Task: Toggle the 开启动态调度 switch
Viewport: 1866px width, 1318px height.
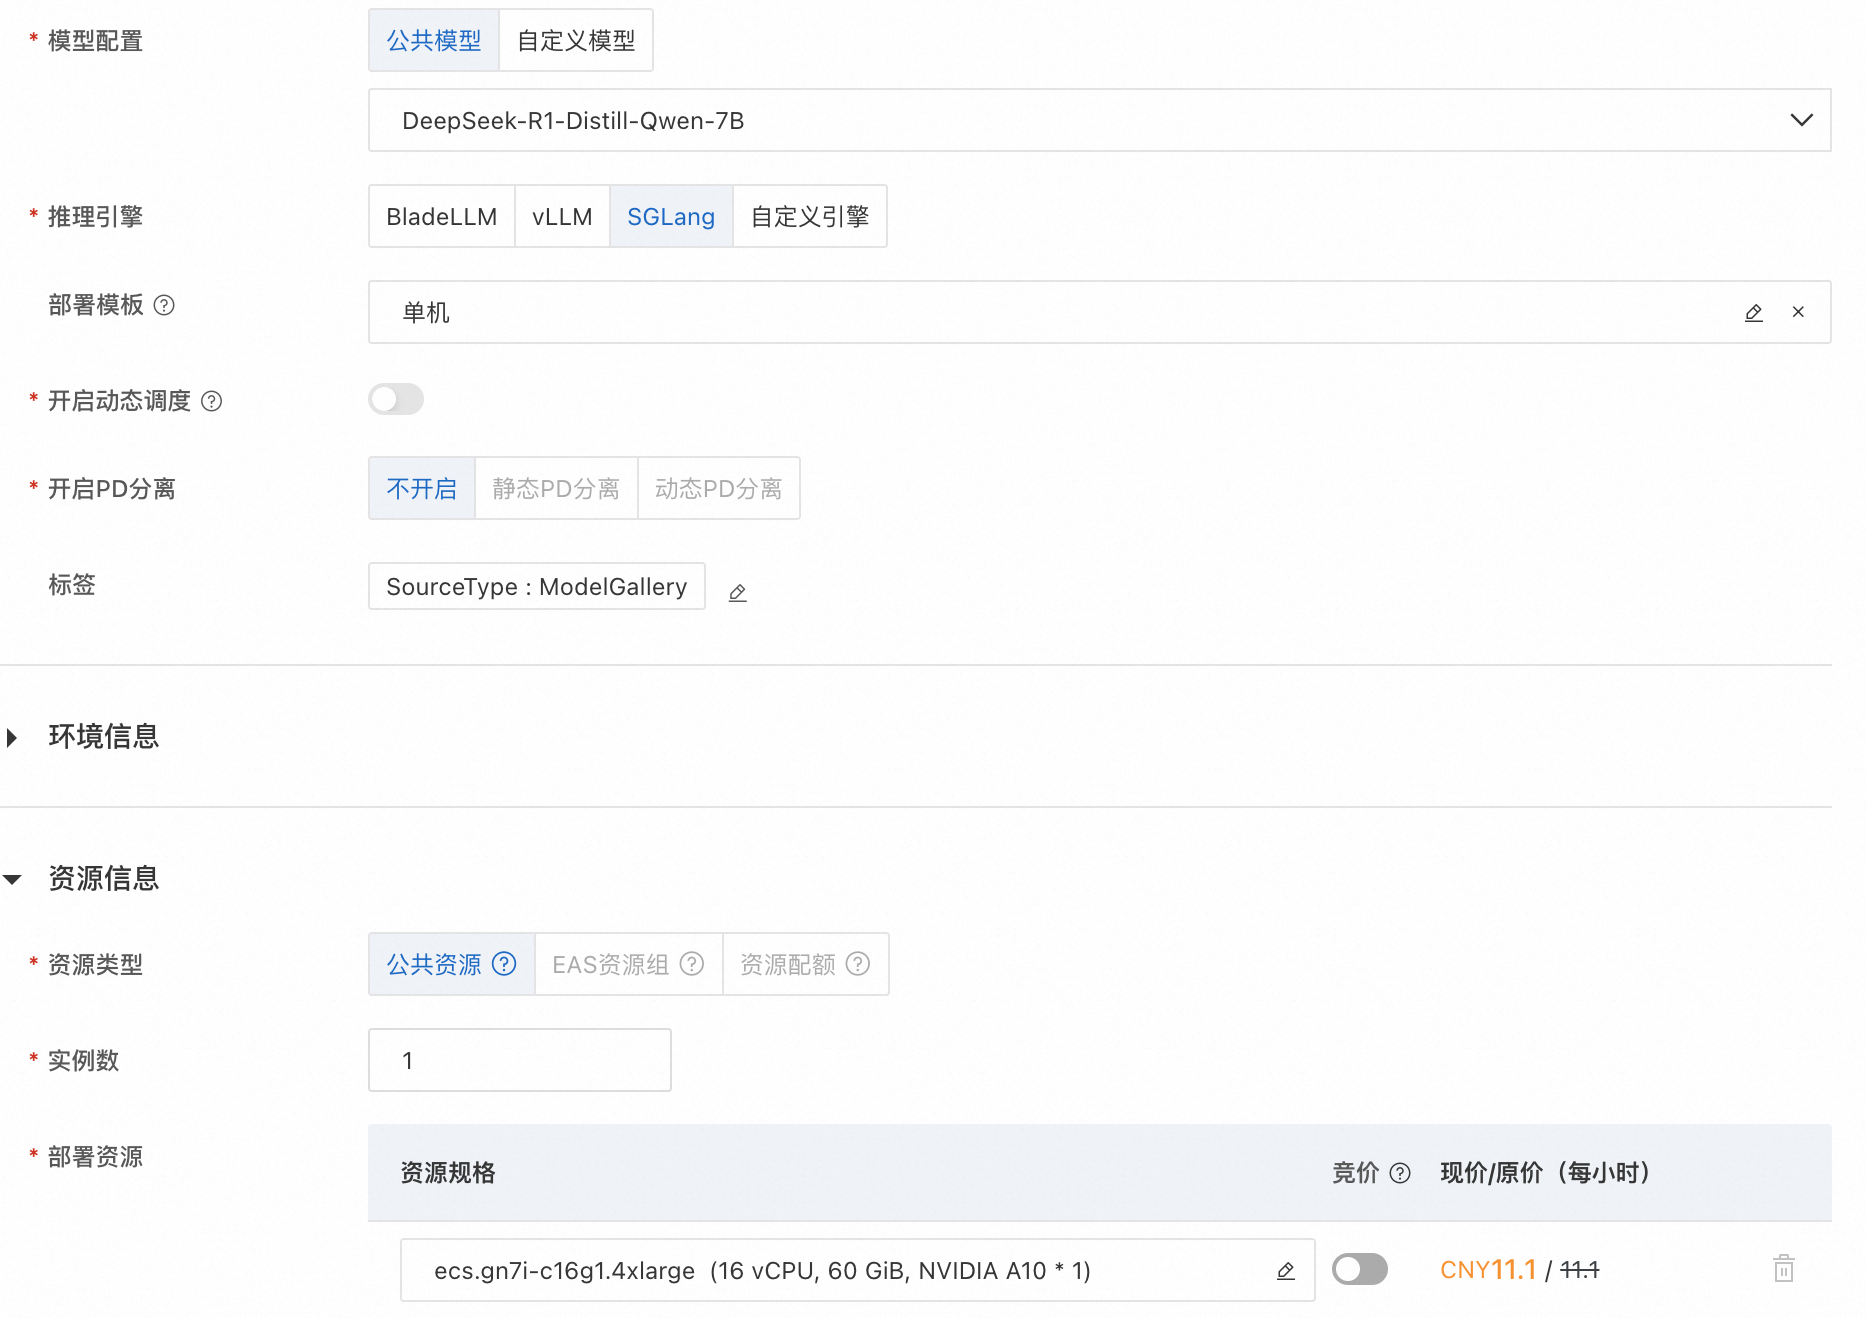Action: coord(396,400)
